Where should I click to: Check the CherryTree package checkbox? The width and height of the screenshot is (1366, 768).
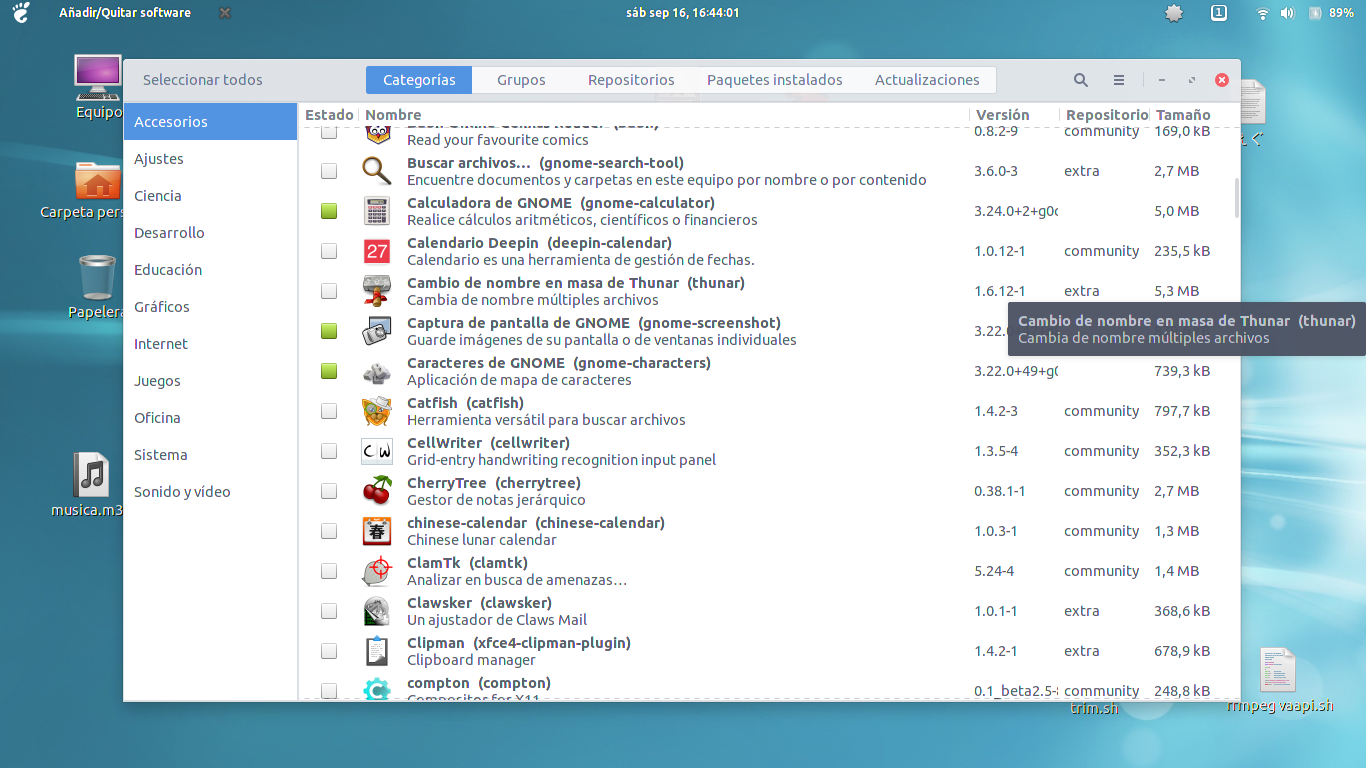tap(329, 491)
